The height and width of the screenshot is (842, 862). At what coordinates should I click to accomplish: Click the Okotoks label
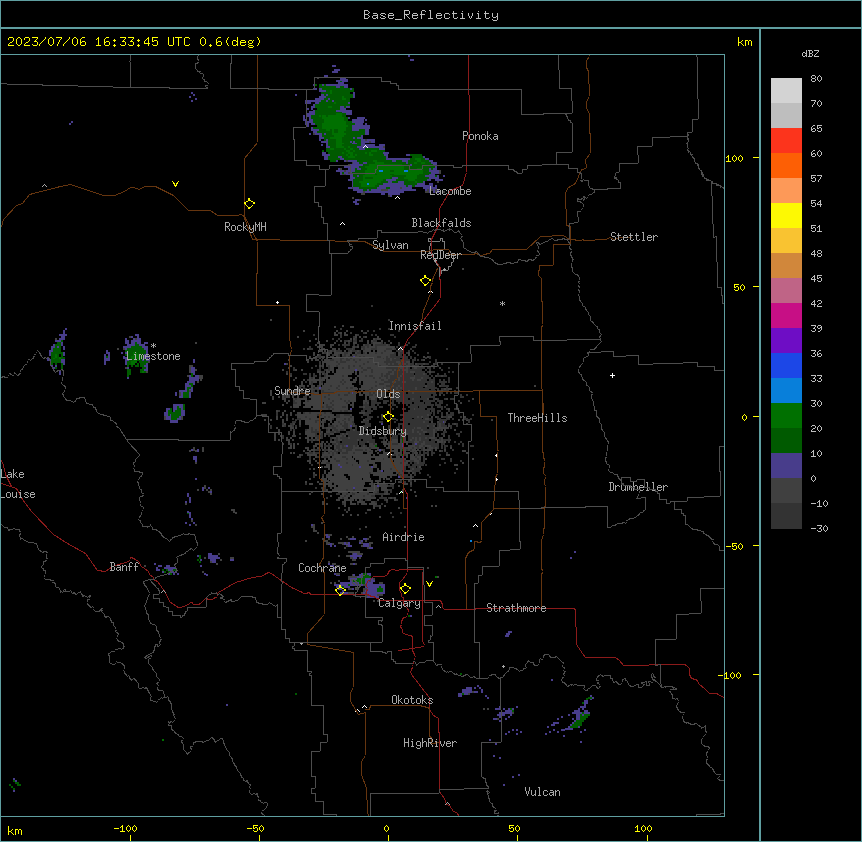point(412,700)
